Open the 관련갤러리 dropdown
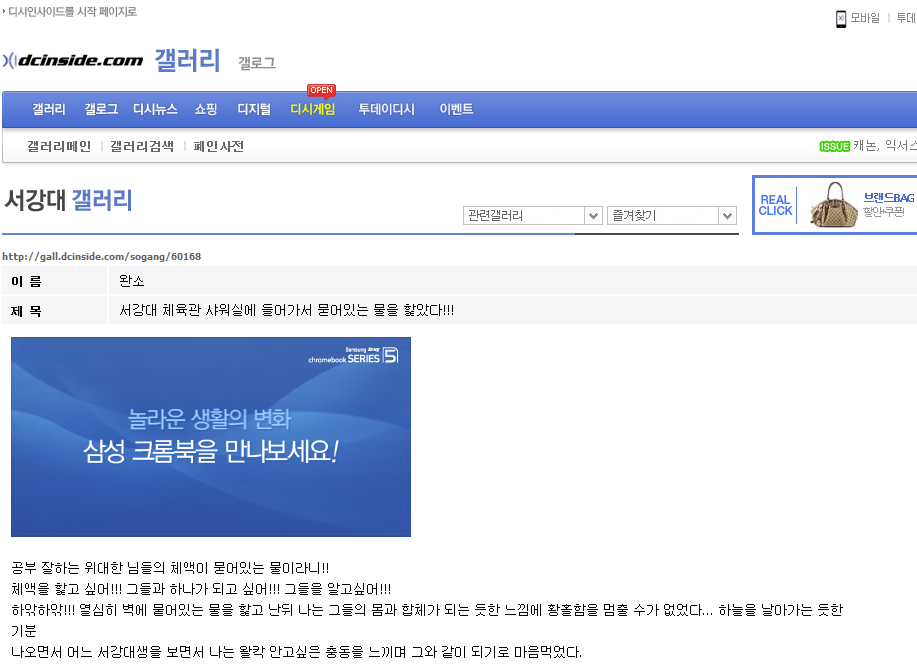 coord(533,216)
